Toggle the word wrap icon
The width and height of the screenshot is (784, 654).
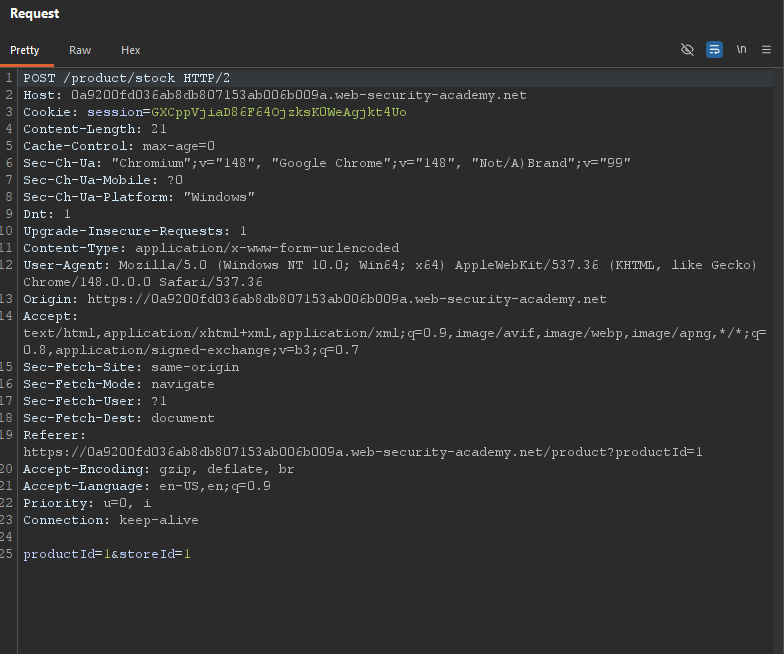click(x=714, y=50)
